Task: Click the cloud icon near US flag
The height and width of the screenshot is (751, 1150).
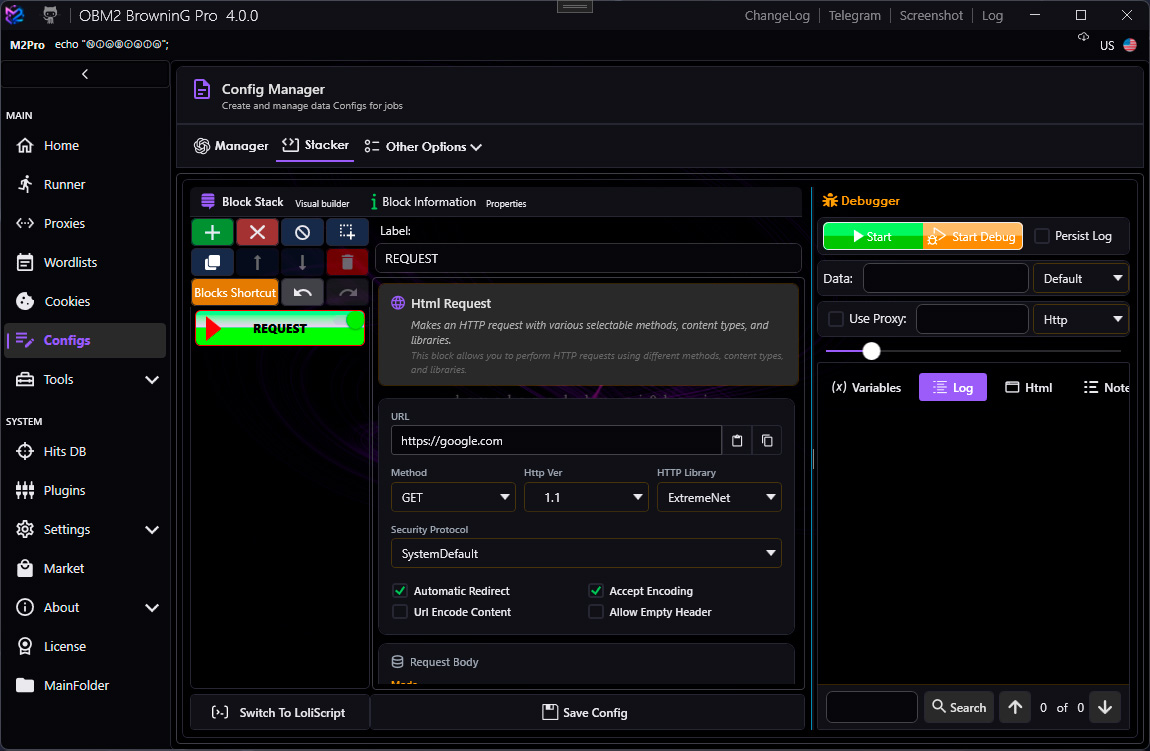Action: (x=1083, y=37)
